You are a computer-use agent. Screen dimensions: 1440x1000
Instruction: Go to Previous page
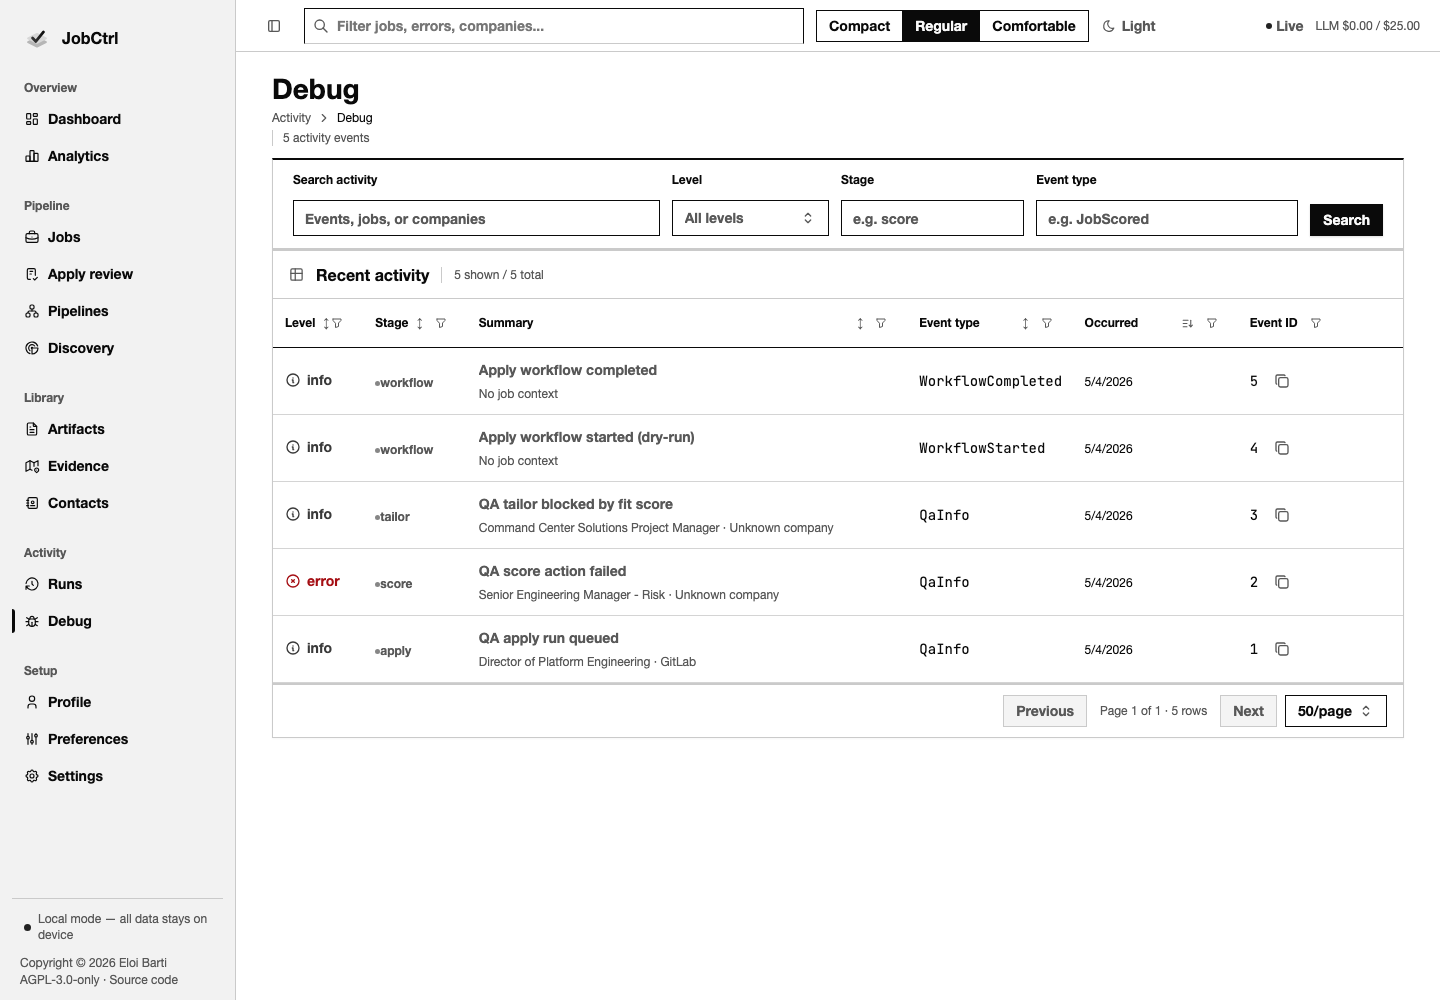click(x=1045, y=711)
